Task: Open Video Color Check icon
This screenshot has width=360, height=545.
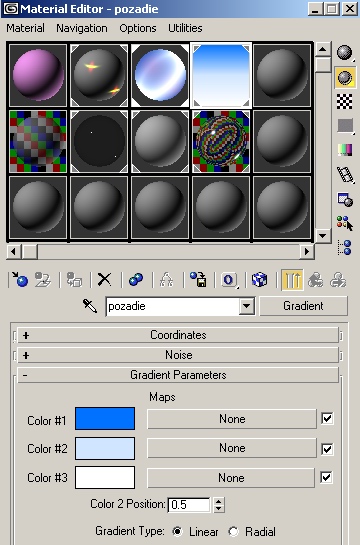Action: tap(345, 151)
